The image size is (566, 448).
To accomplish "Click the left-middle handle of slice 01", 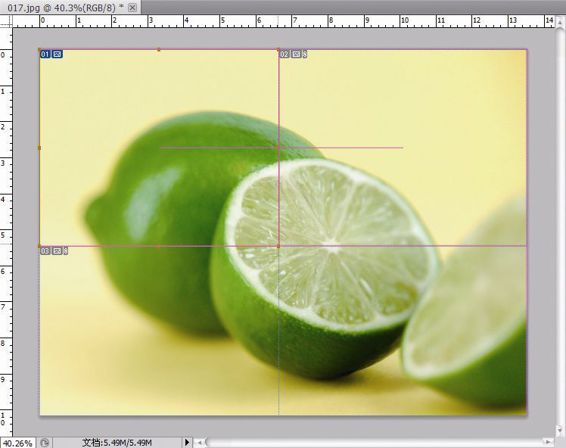I will pyautogui.click(x=40, y=148).
